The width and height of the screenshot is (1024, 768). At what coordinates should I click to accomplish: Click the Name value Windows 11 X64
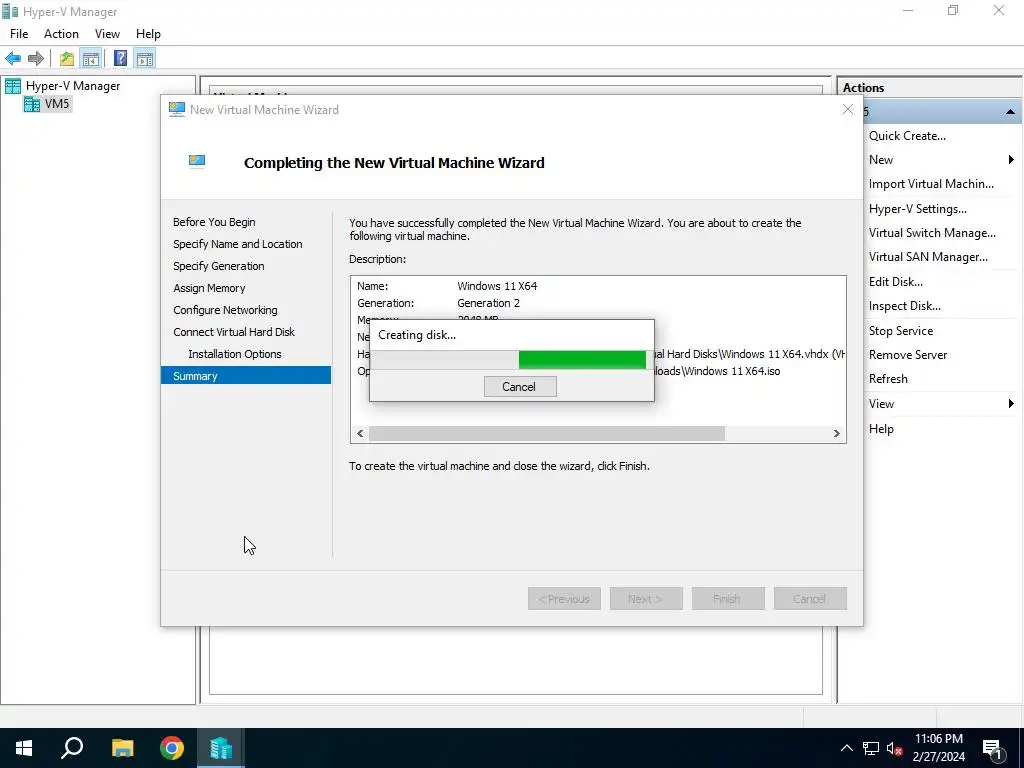497,286
